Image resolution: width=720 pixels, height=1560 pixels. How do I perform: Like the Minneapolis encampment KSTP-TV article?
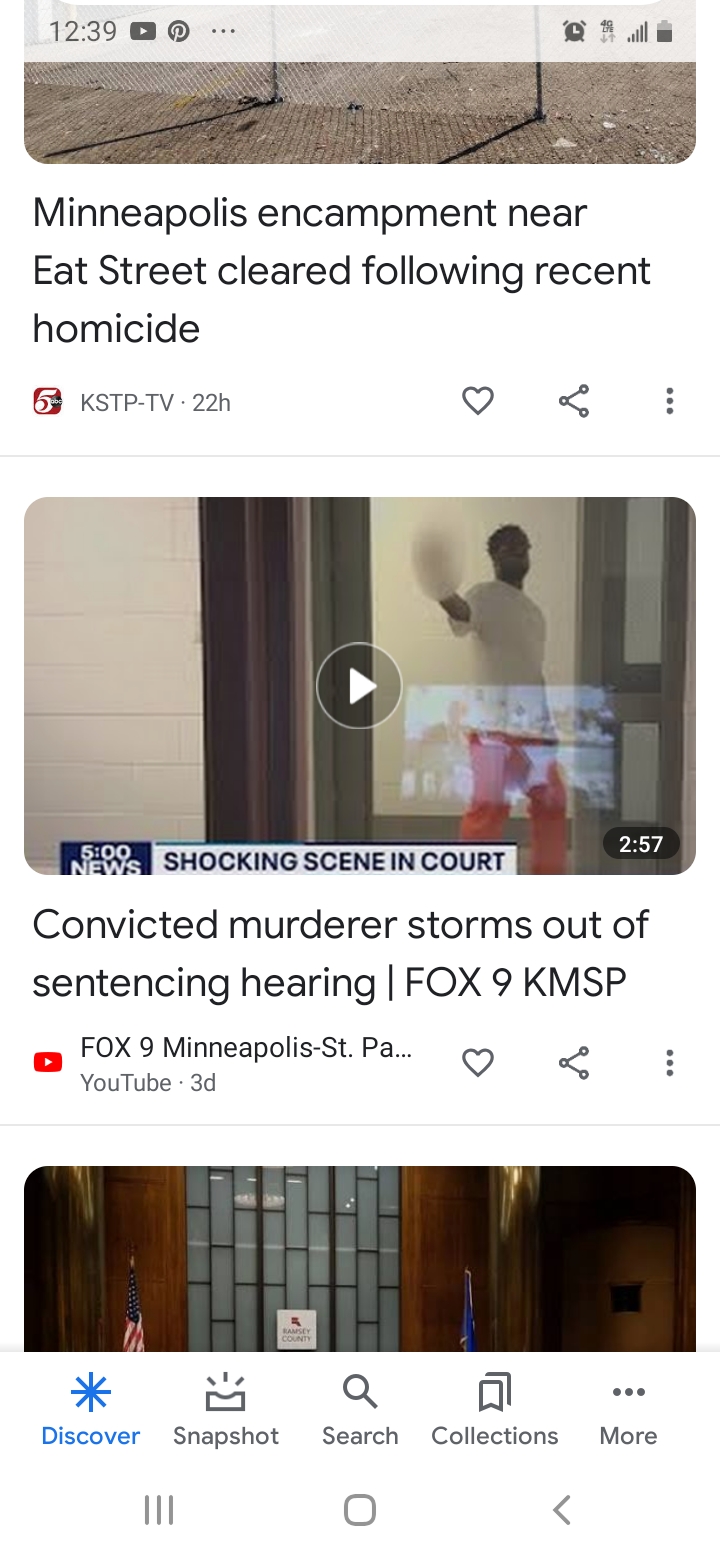pyautogui.click(x=478, y=401)
